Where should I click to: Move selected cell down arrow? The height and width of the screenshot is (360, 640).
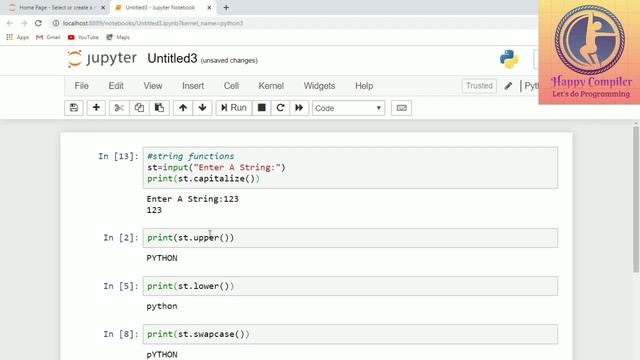click(202, 108)
